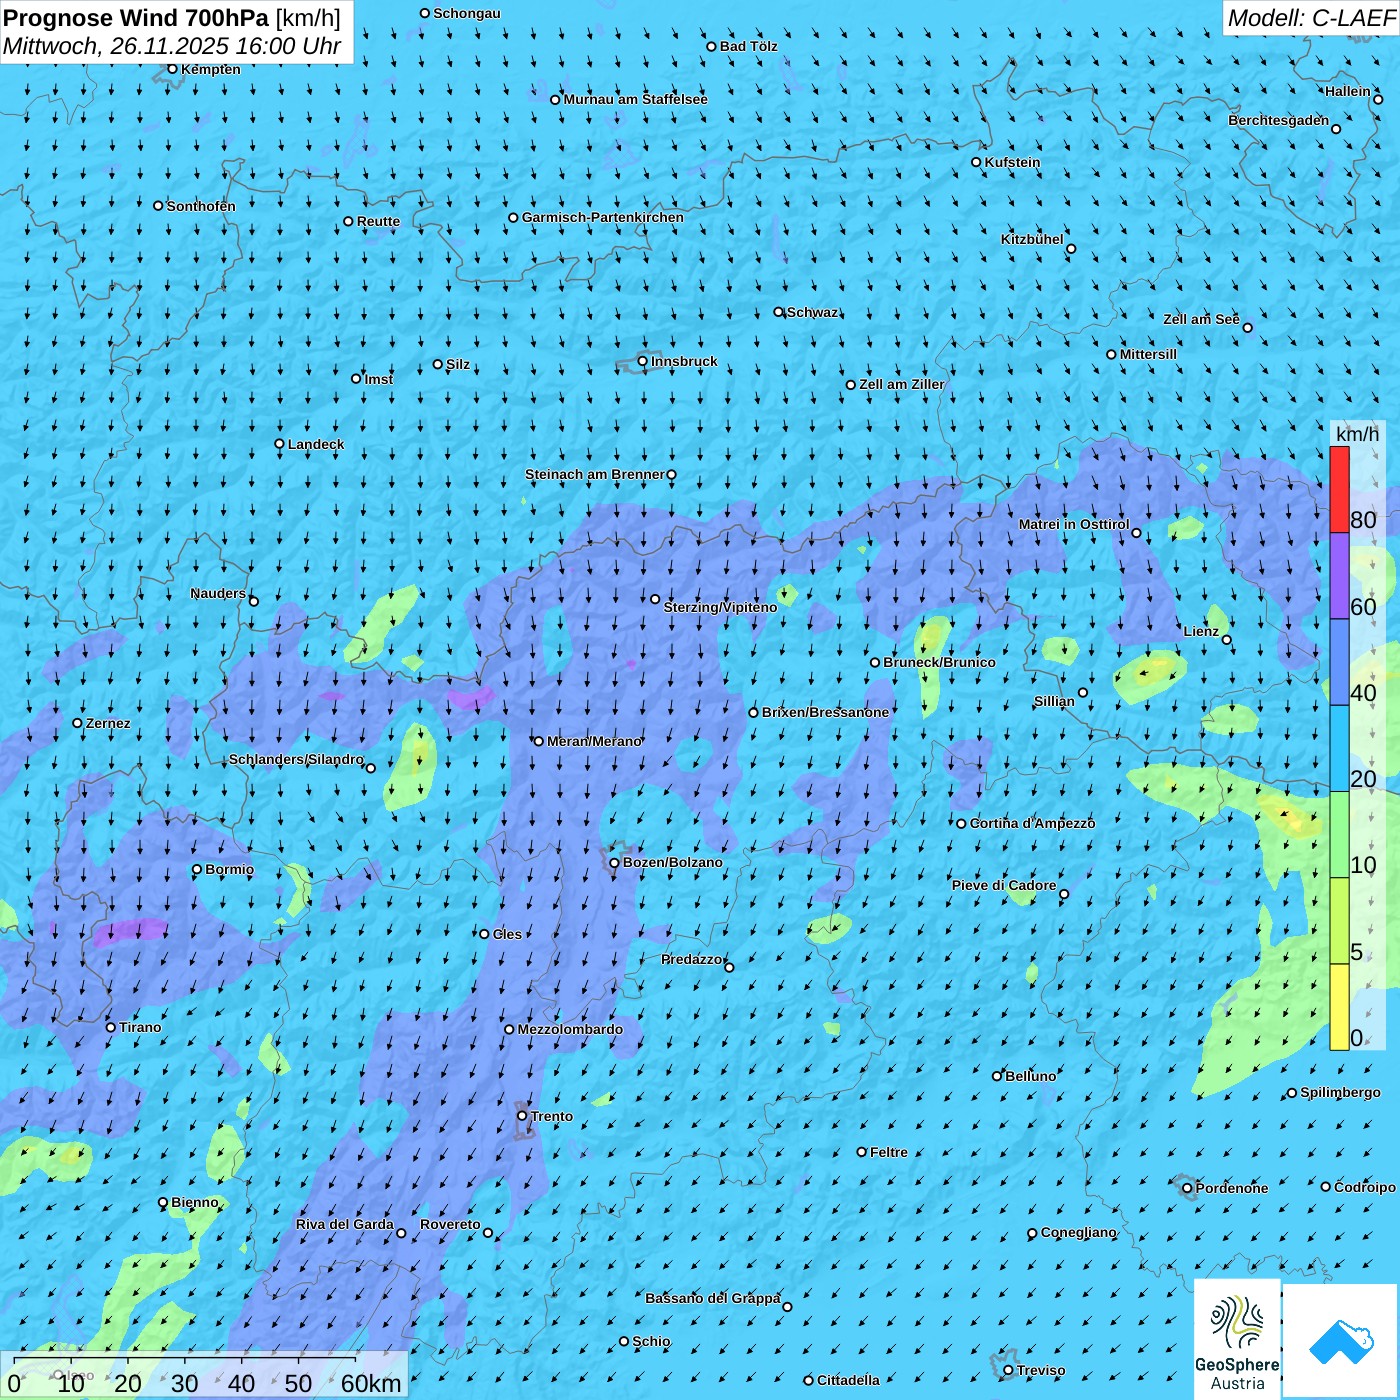This screenshot has width=1400, height=1400.
Task: Click the date 'Mittwoch, 26.11.2025 16:00 Uhr'
Action: point(171,47)
